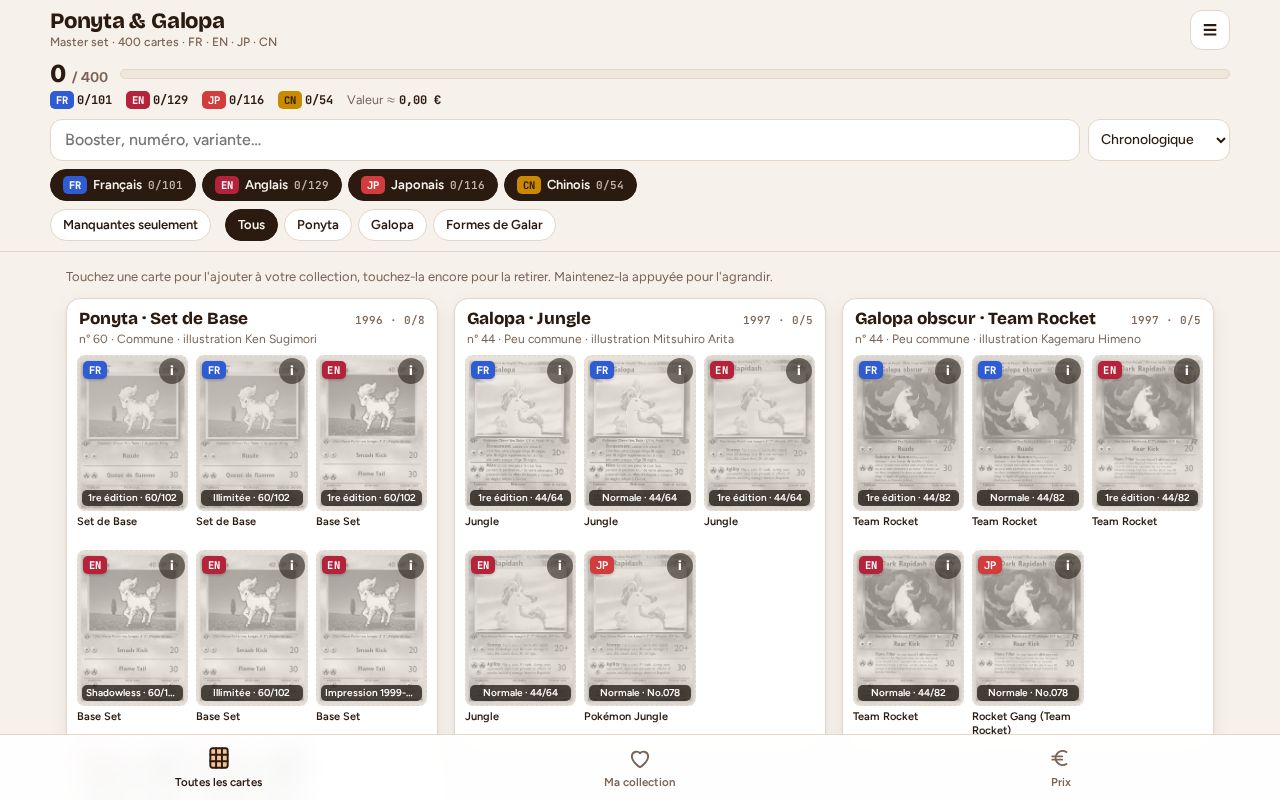Focus the Booster, numéro, variante search field
Viewport: 1280px width, 800px height.
tap(565, 140)
